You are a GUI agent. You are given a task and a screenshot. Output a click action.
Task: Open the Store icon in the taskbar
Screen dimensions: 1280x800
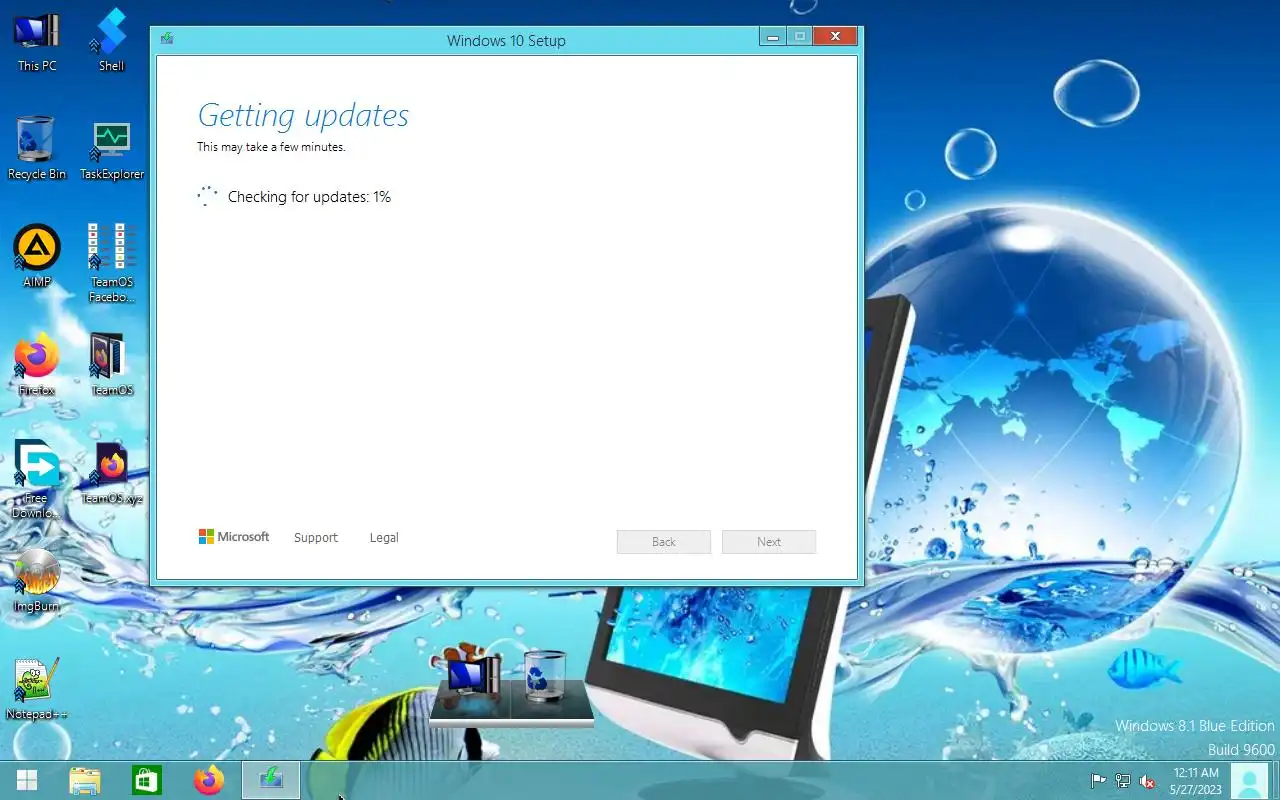coord(147,780)
